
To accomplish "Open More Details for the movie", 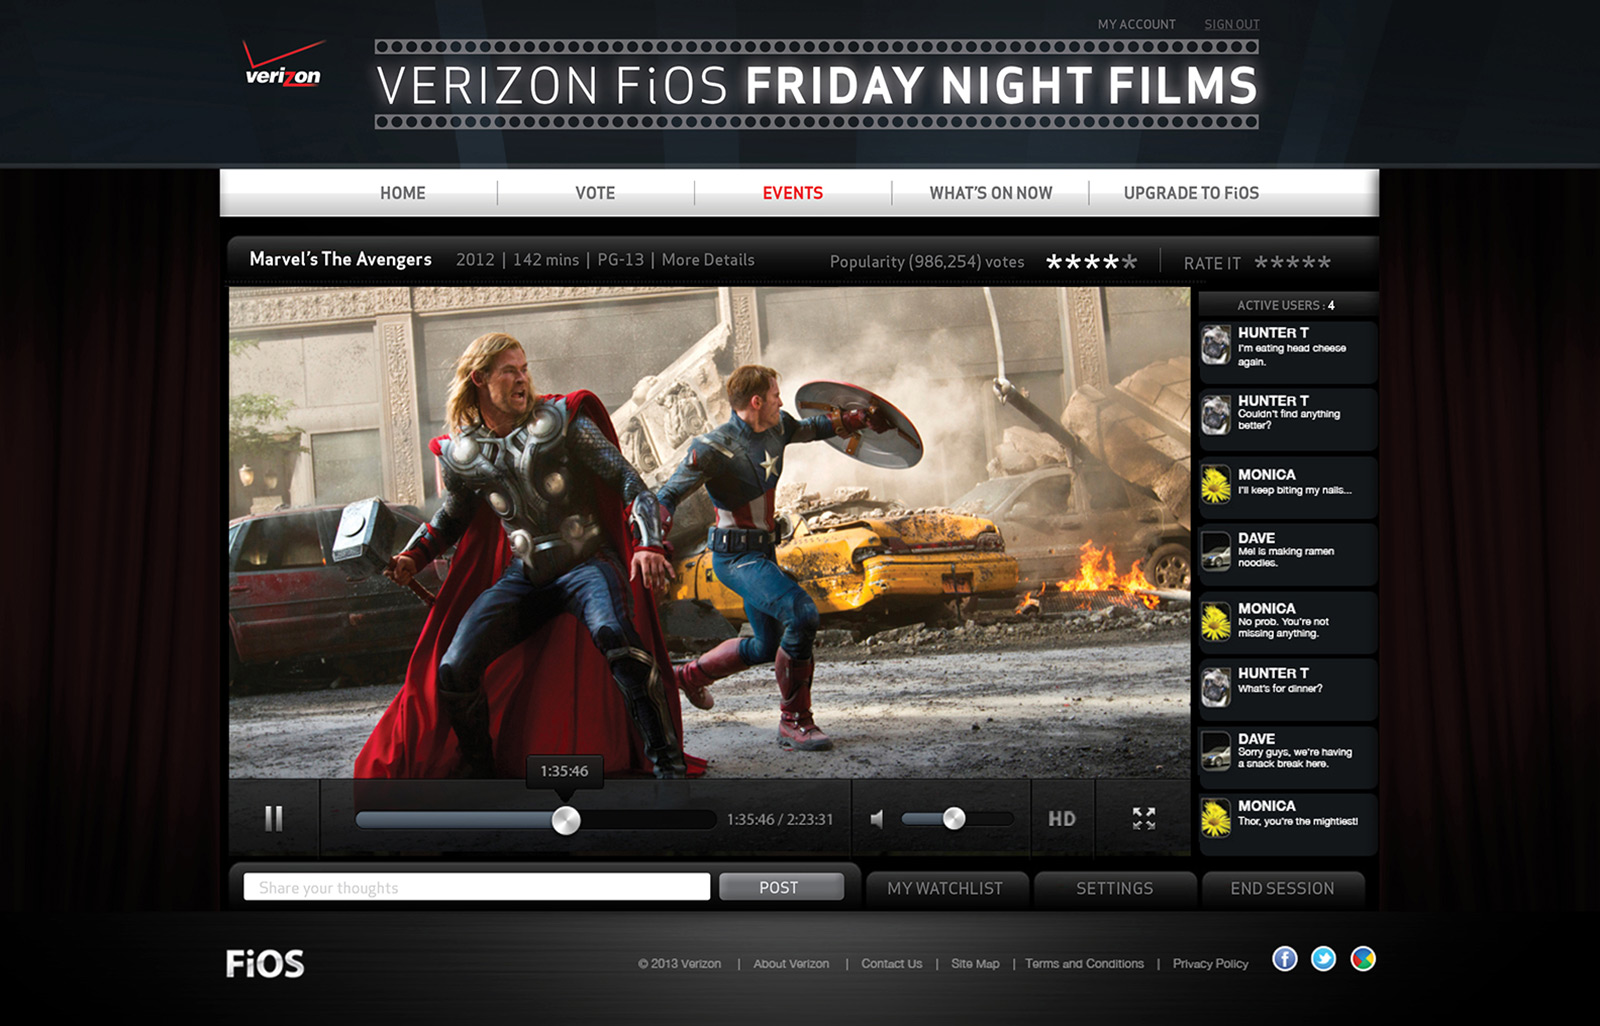I will (708, 259).
